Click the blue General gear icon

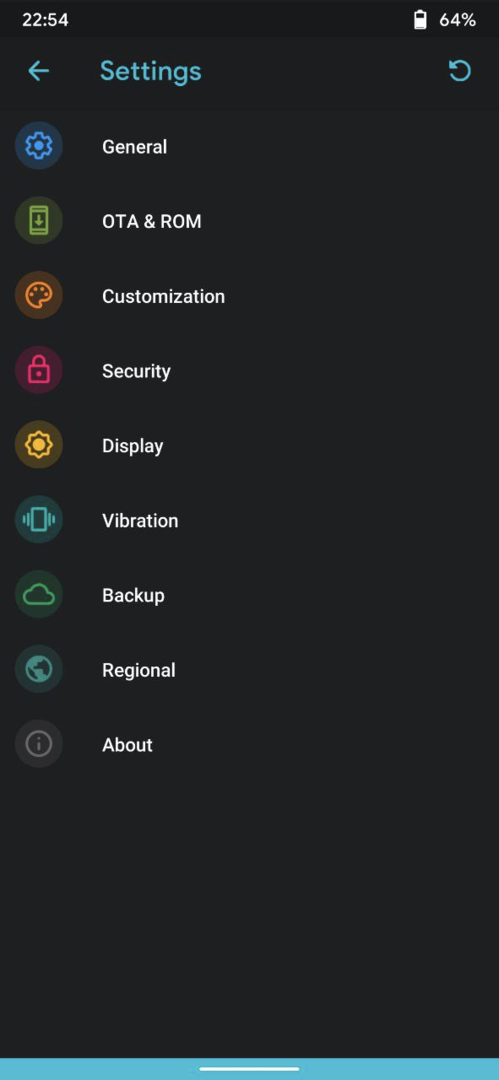pyautogui.click(x=39, y=146)
